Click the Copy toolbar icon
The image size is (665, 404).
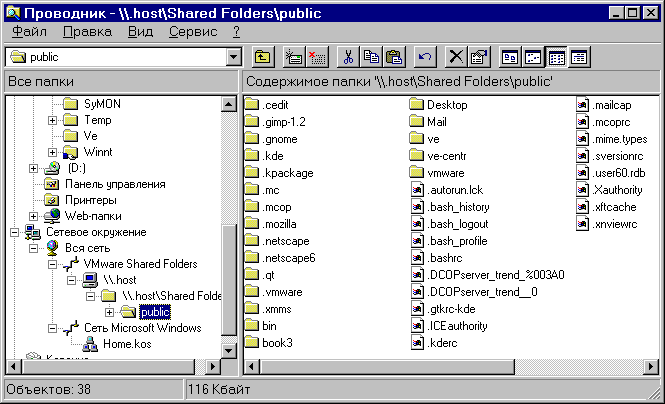371,57
